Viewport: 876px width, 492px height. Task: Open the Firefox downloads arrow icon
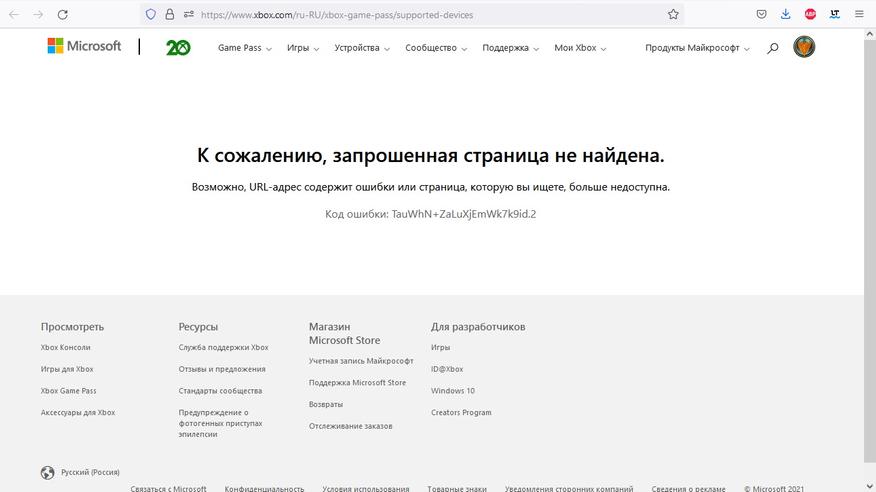pyautogui.click(x=786, y=15)
